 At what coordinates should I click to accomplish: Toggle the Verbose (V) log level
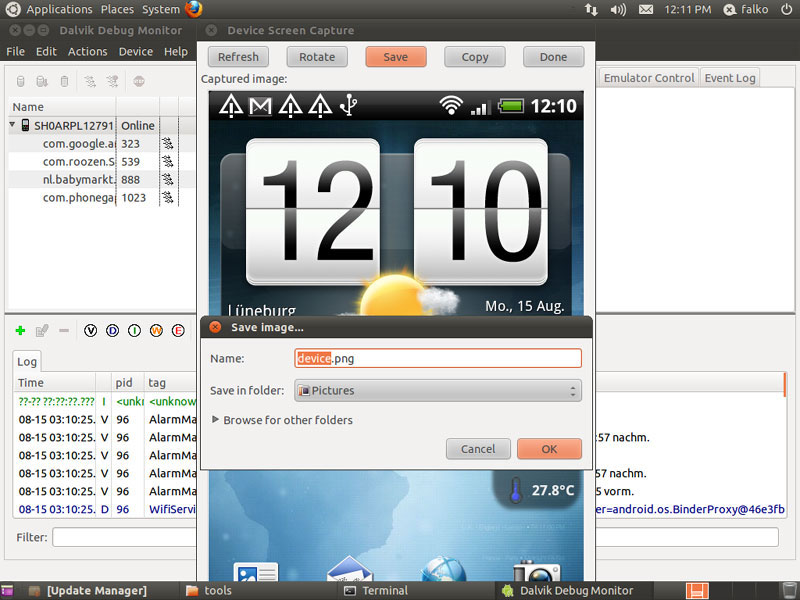[91, 331]
